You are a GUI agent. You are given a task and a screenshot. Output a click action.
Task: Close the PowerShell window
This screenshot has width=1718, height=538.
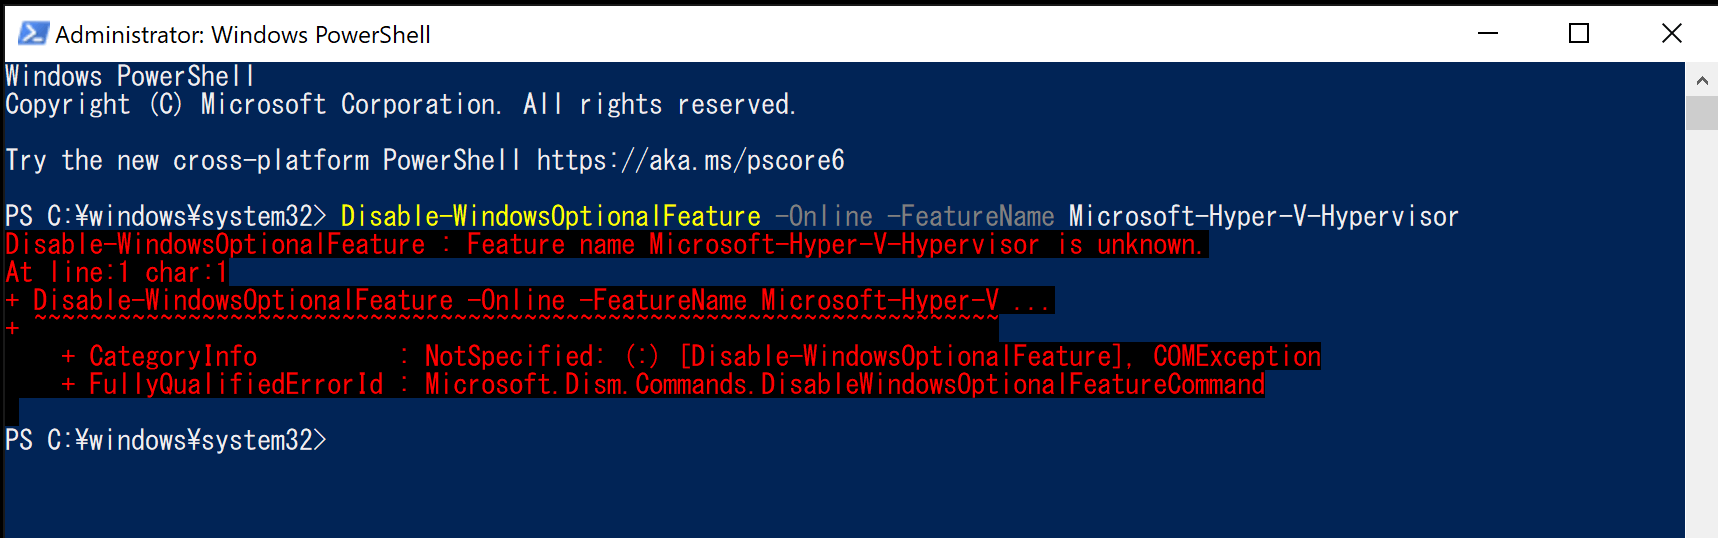pos(1671,33)
